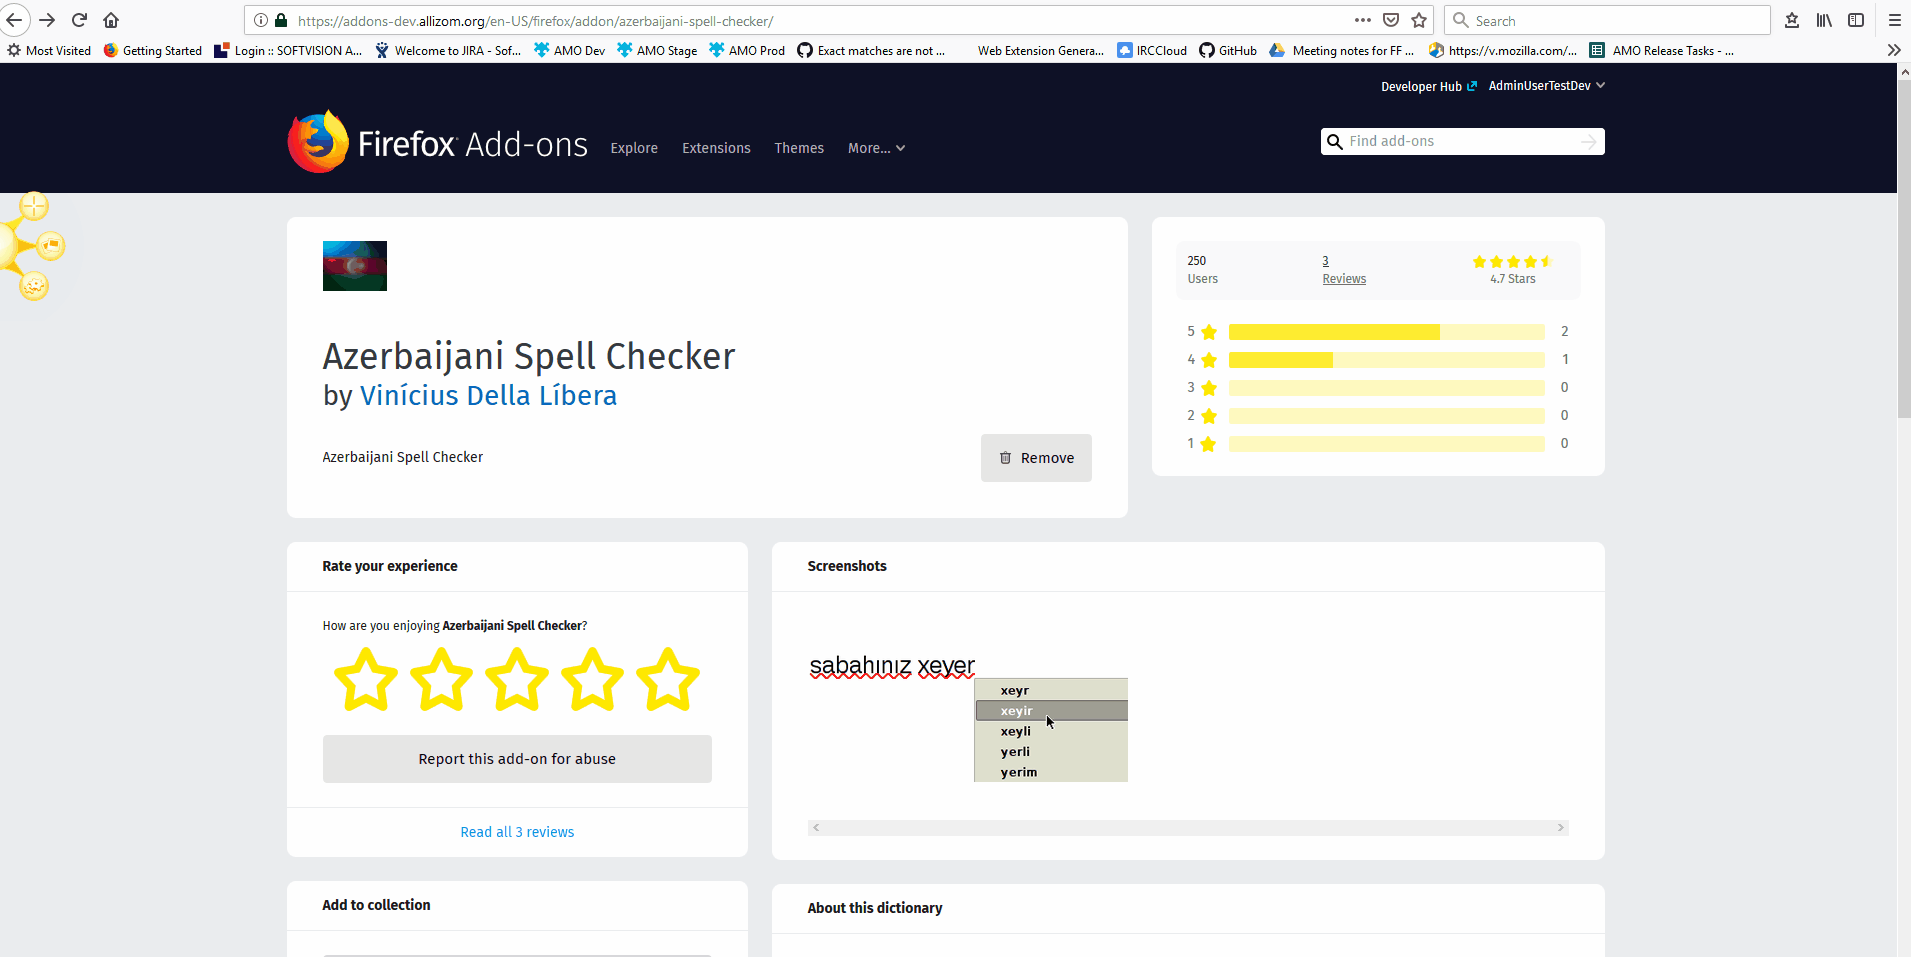Click the lock security icon in address bar
Screen dimensions: 1911x957
[281, 20]
